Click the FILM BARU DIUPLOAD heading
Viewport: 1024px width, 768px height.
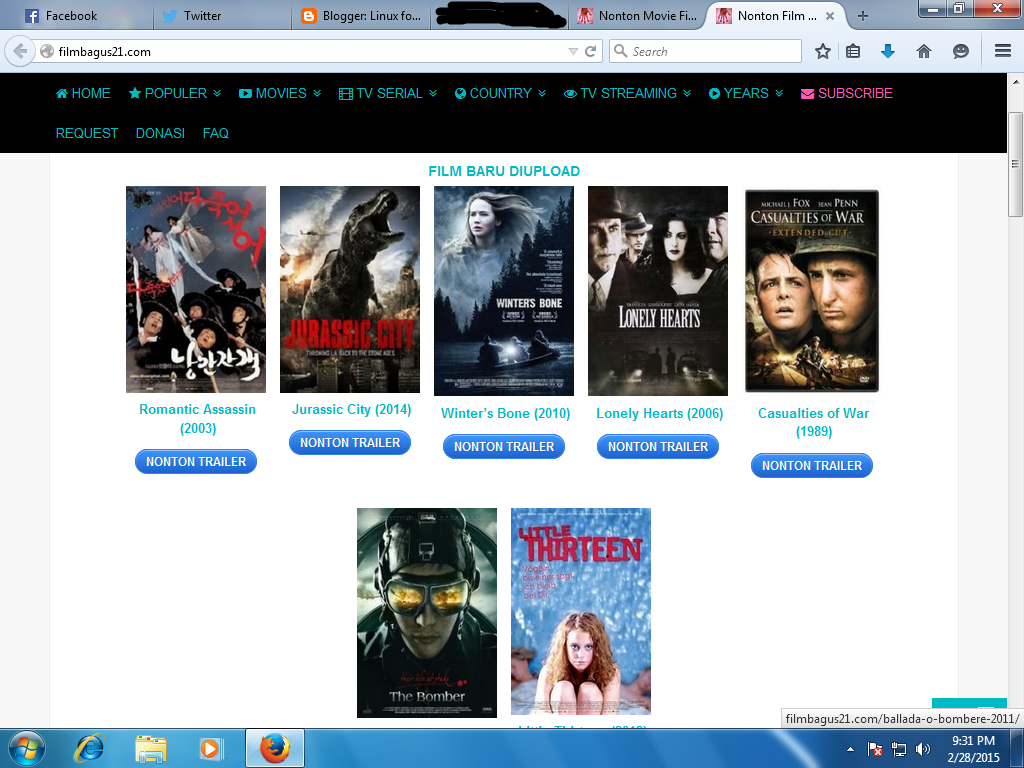tap(504, 171)
